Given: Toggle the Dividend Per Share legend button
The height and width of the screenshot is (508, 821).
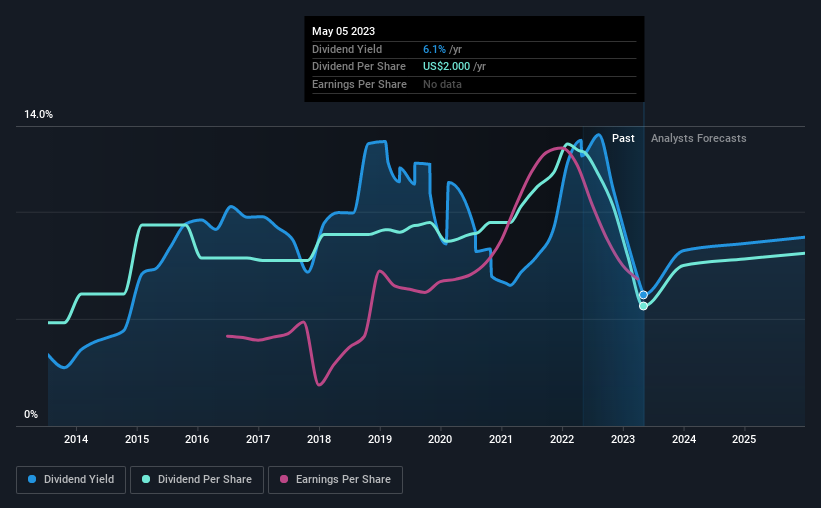Looking at the screenshot, I should tap(197, 480).
